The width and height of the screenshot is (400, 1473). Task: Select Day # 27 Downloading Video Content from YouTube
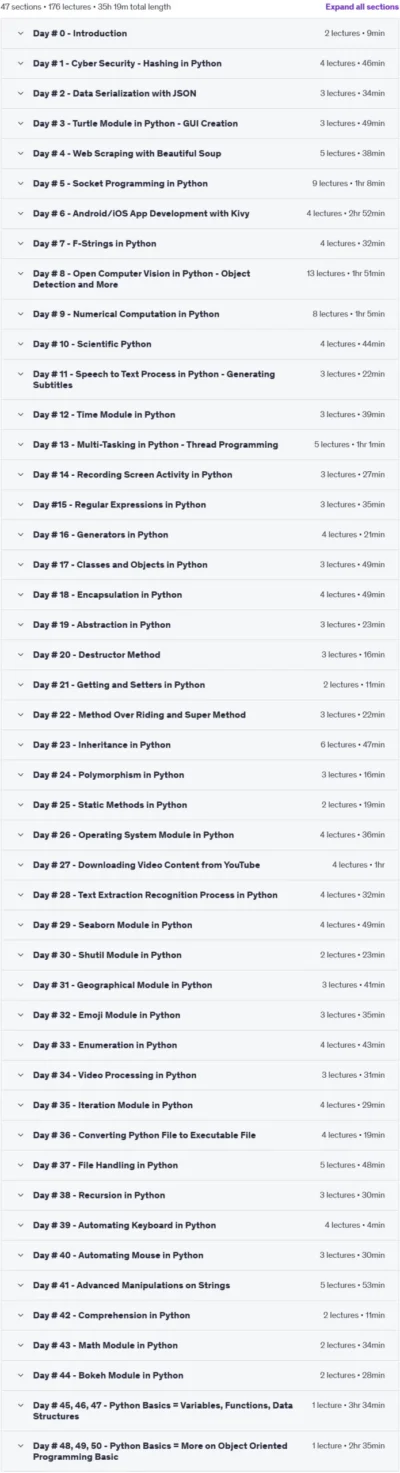[x=146, y=864]
